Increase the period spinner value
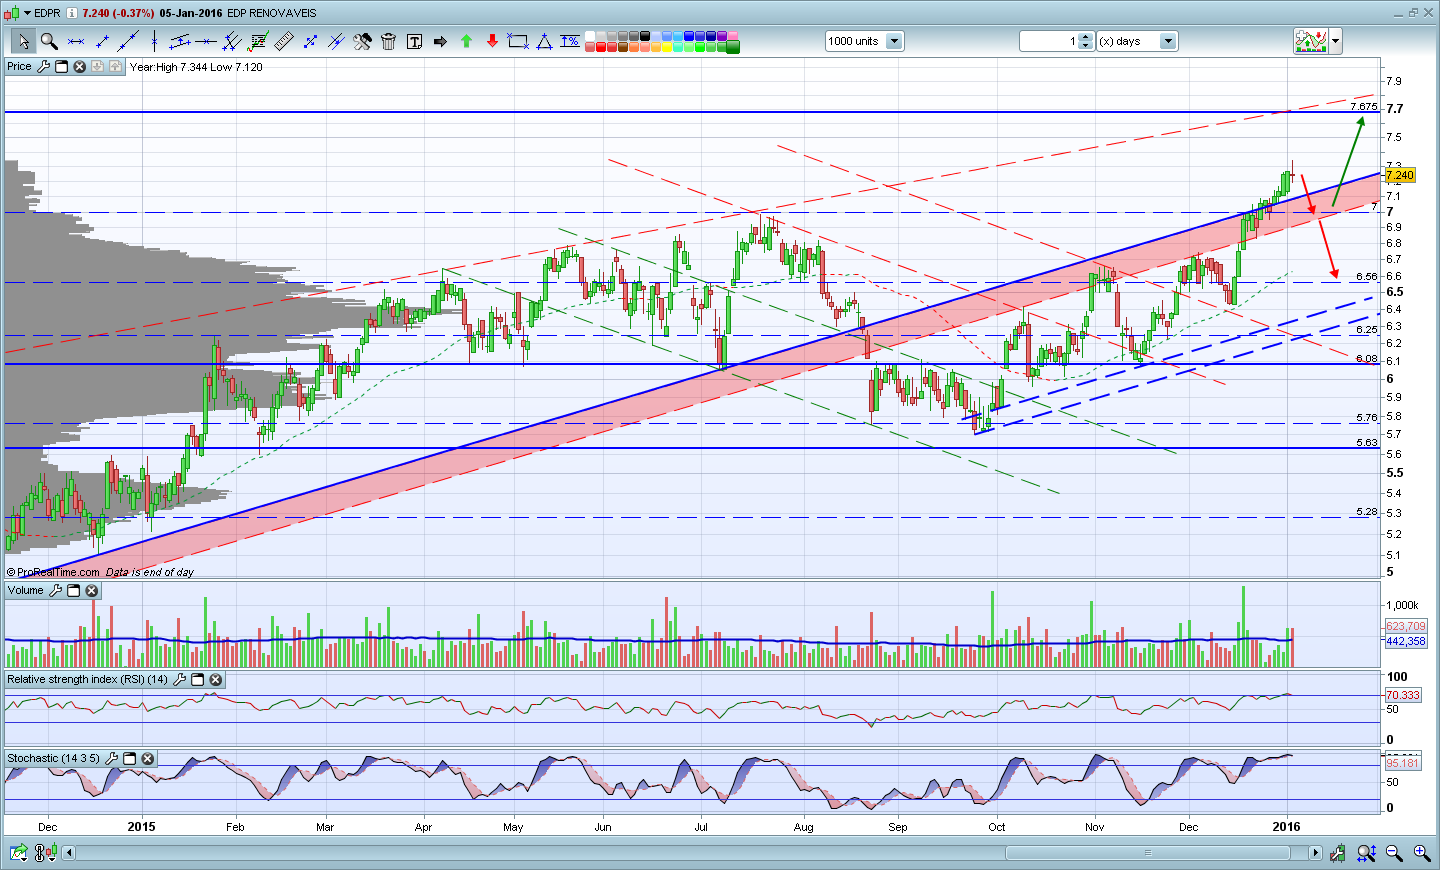1440x870 pixels. pyautogui.click(x=1086, y=37)
